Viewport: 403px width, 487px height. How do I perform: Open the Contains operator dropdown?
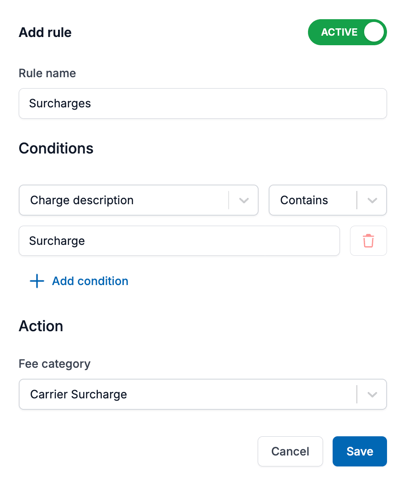tap(328, 200)
